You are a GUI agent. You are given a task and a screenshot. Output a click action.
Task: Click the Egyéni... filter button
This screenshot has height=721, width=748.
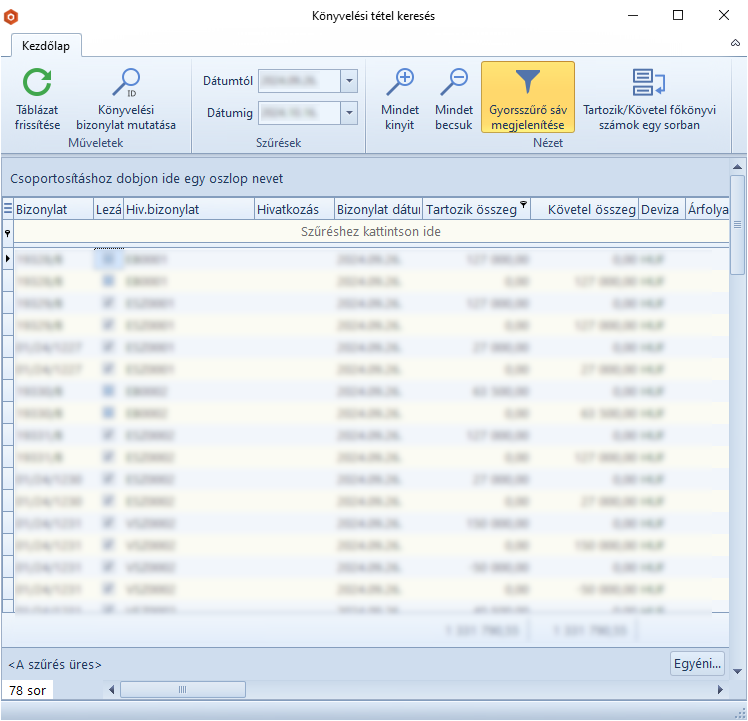[x=696, y=663]
